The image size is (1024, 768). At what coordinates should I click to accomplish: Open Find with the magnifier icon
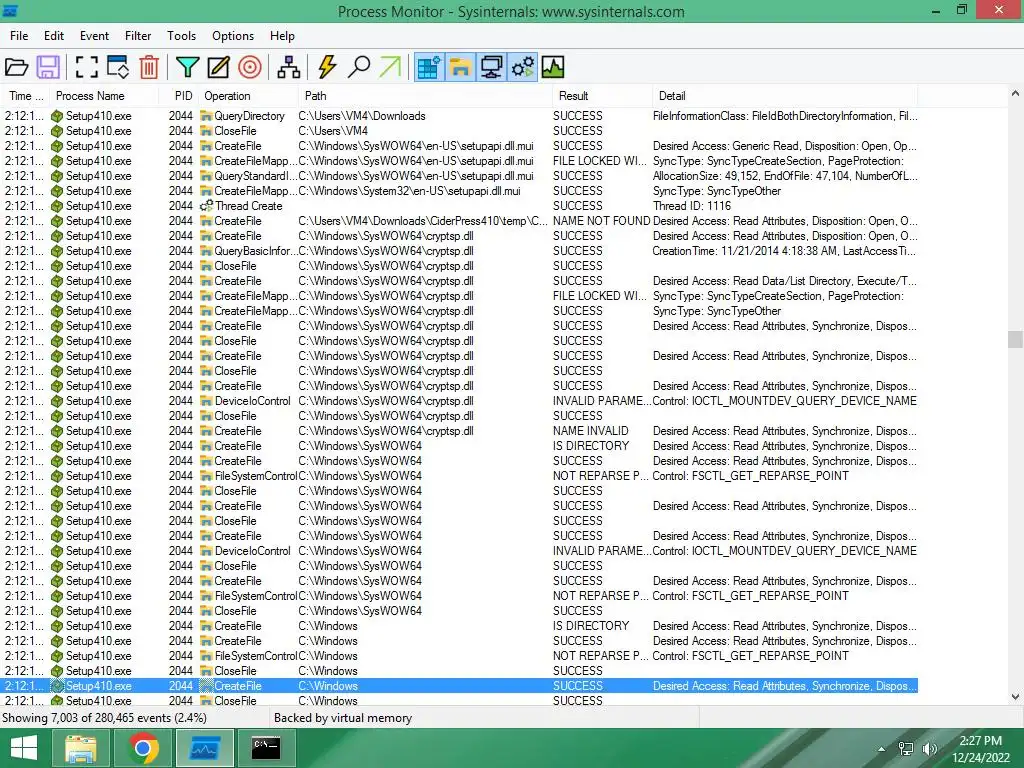tap(359, 67)
